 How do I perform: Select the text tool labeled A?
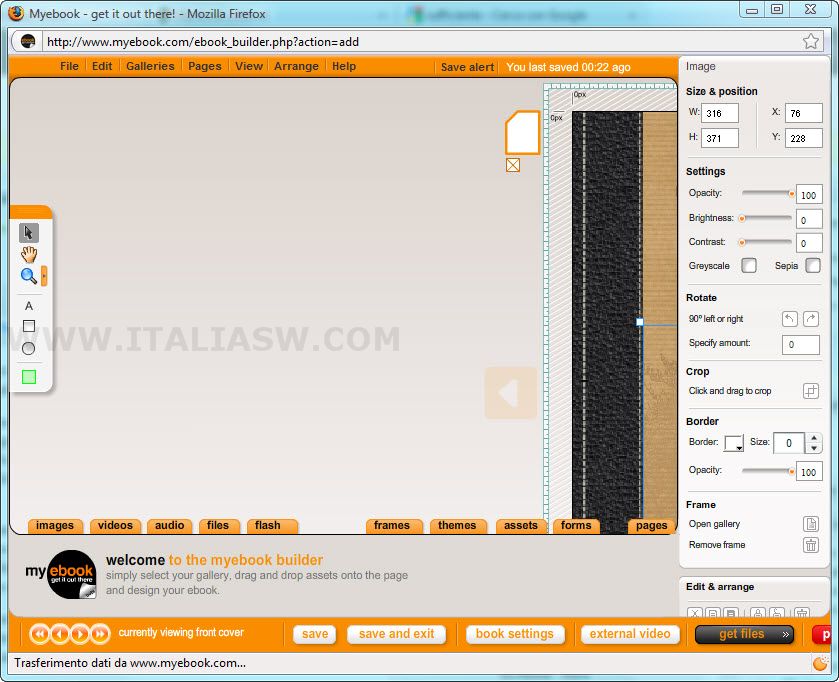[29, 306]
